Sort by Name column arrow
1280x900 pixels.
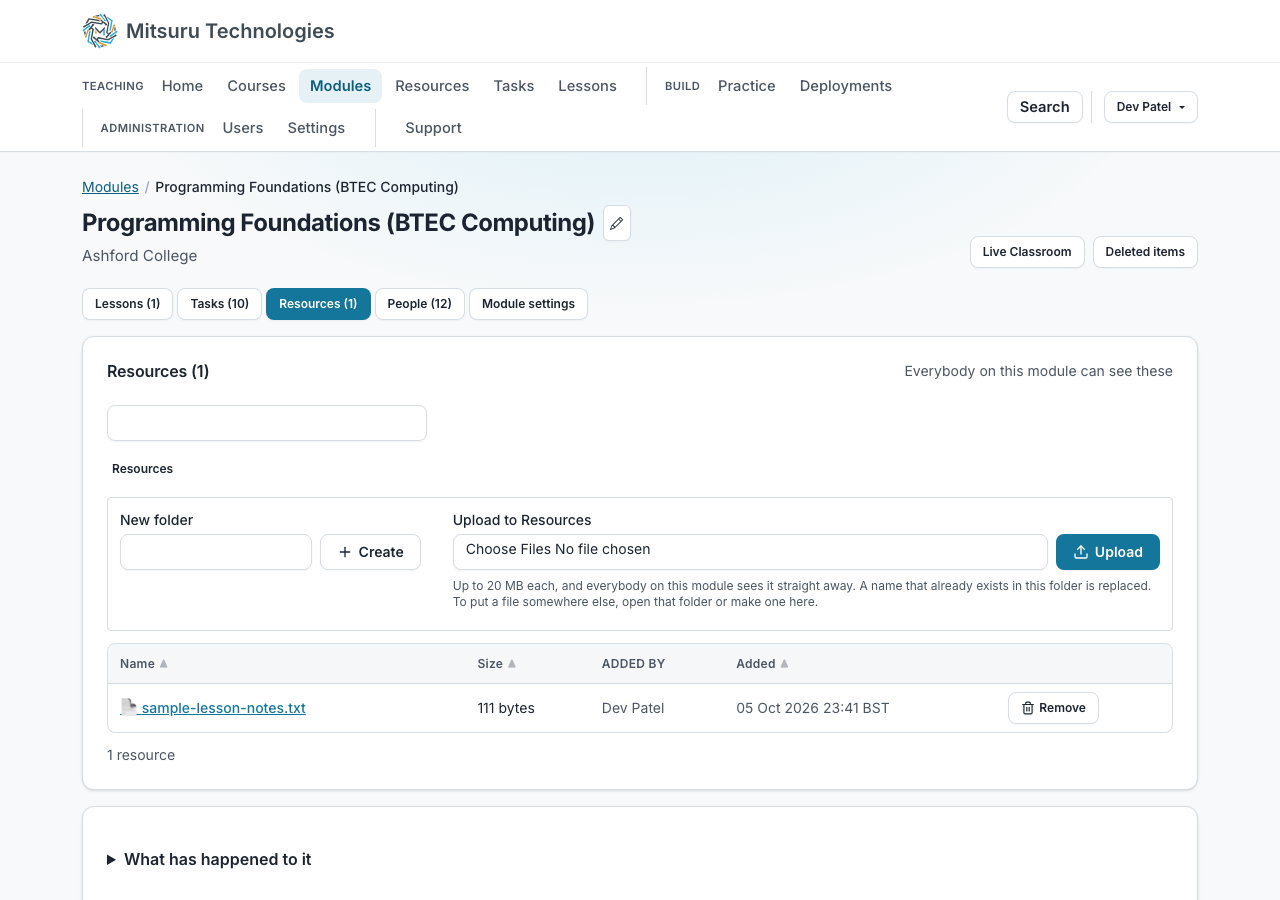[x=164, y=664]
